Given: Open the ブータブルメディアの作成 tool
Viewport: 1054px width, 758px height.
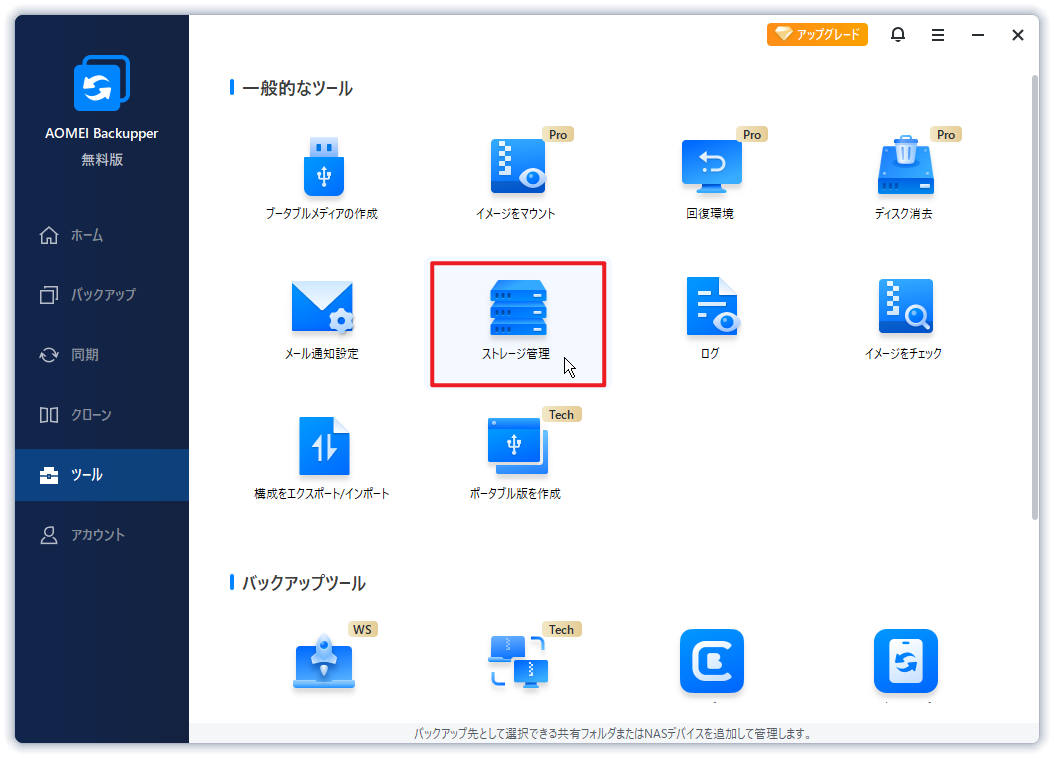Looking at the screenshot, I should click(x=323, y=178).
